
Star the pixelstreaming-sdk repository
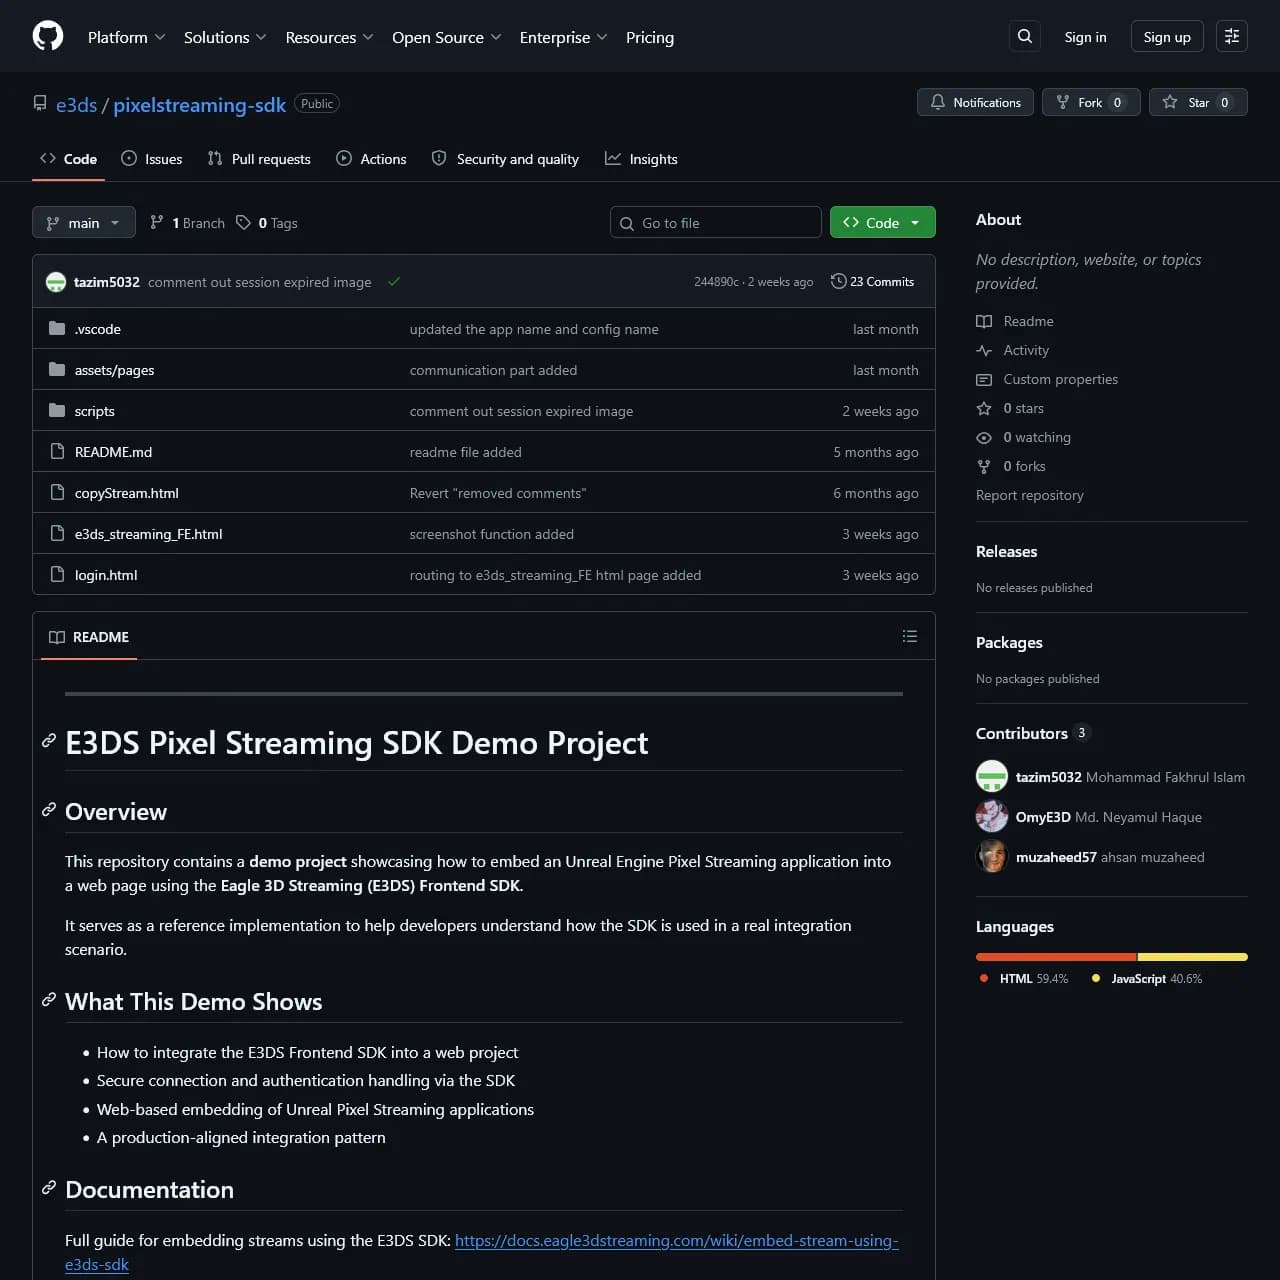pyautogui.click(x=1198, y=102)
